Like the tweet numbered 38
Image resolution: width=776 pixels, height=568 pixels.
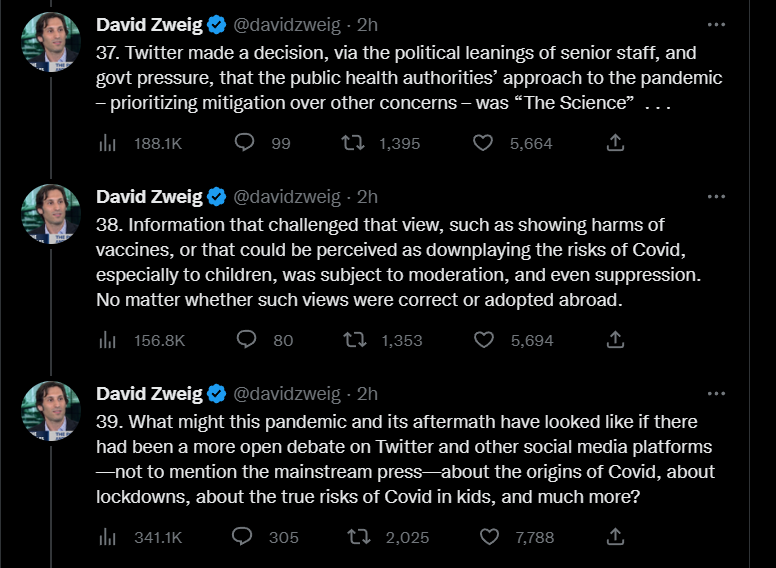[x=484, y=340]
